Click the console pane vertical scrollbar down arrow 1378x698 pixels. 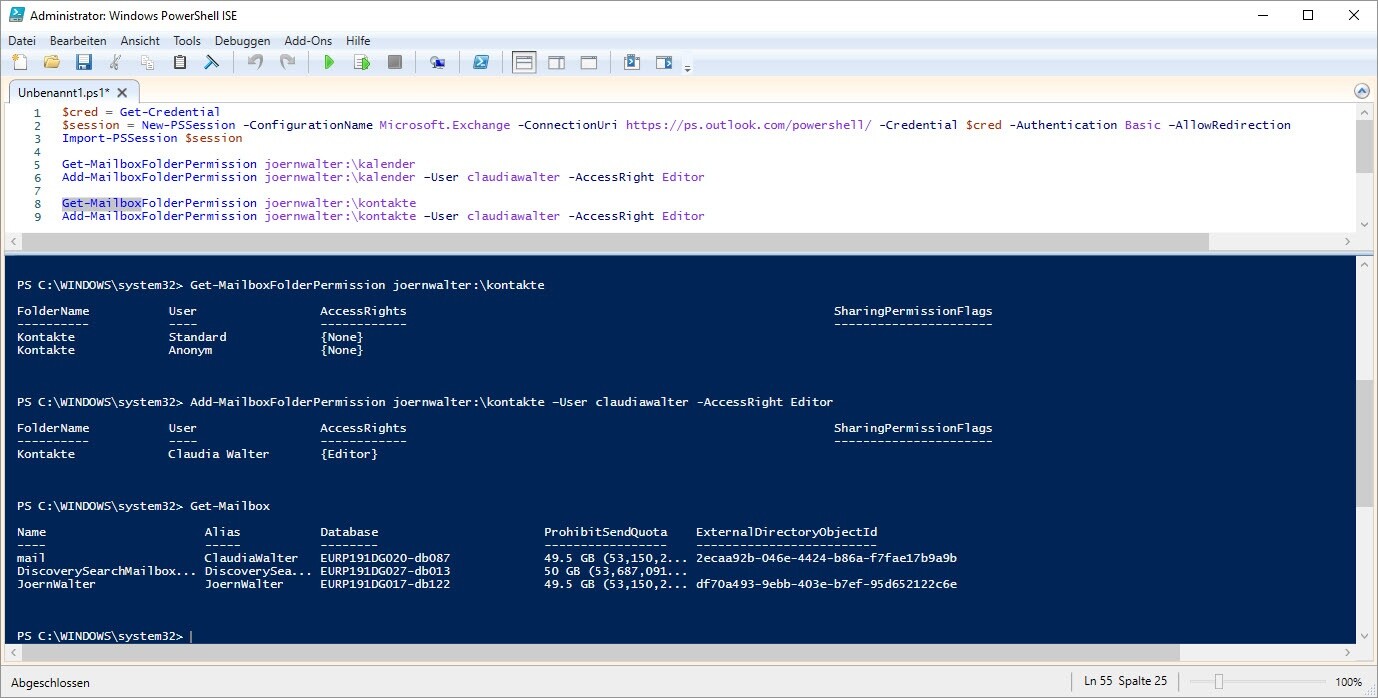[x=1364, y=635]
